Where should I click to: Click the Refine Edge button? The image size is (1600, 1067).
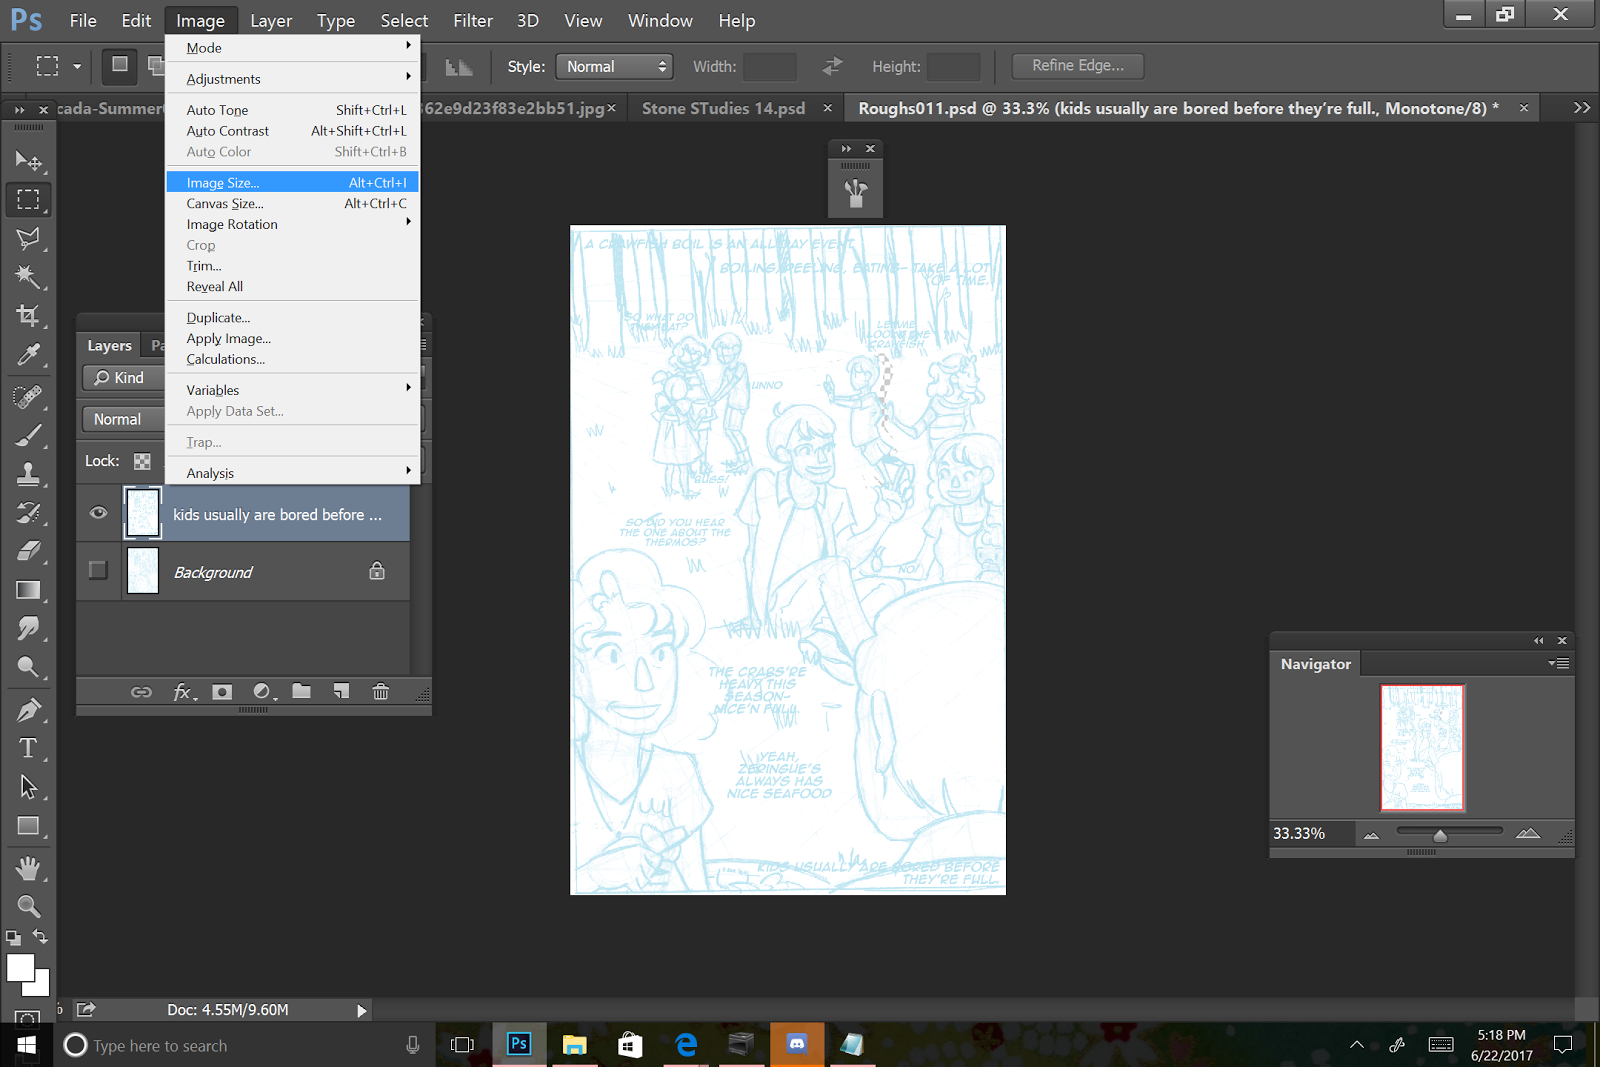click(1078, 66)
